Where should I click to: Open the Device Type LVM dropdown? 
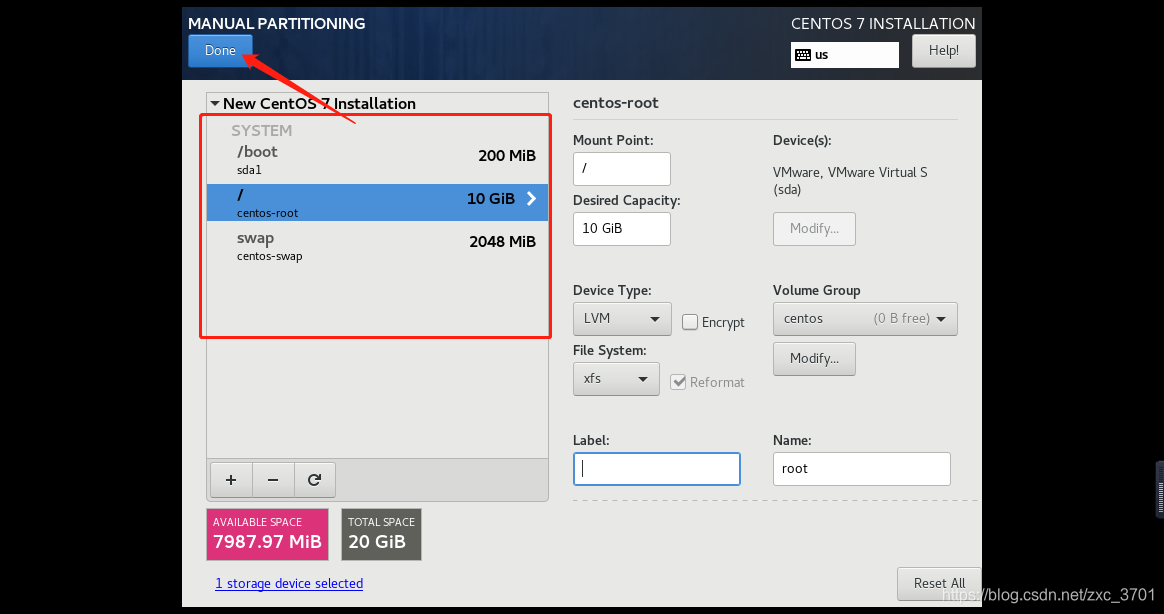point(622,319)
